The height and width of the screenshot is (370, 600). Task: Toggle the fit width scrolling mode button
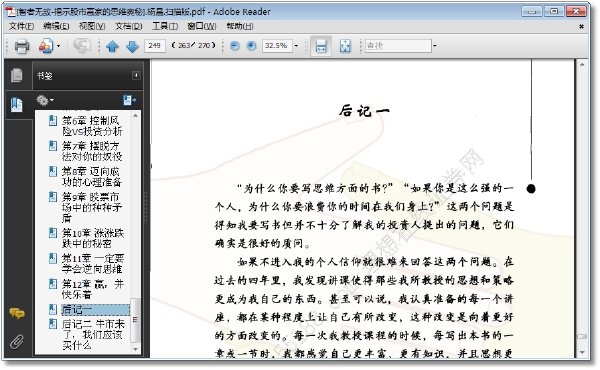[x=321, y=46]
